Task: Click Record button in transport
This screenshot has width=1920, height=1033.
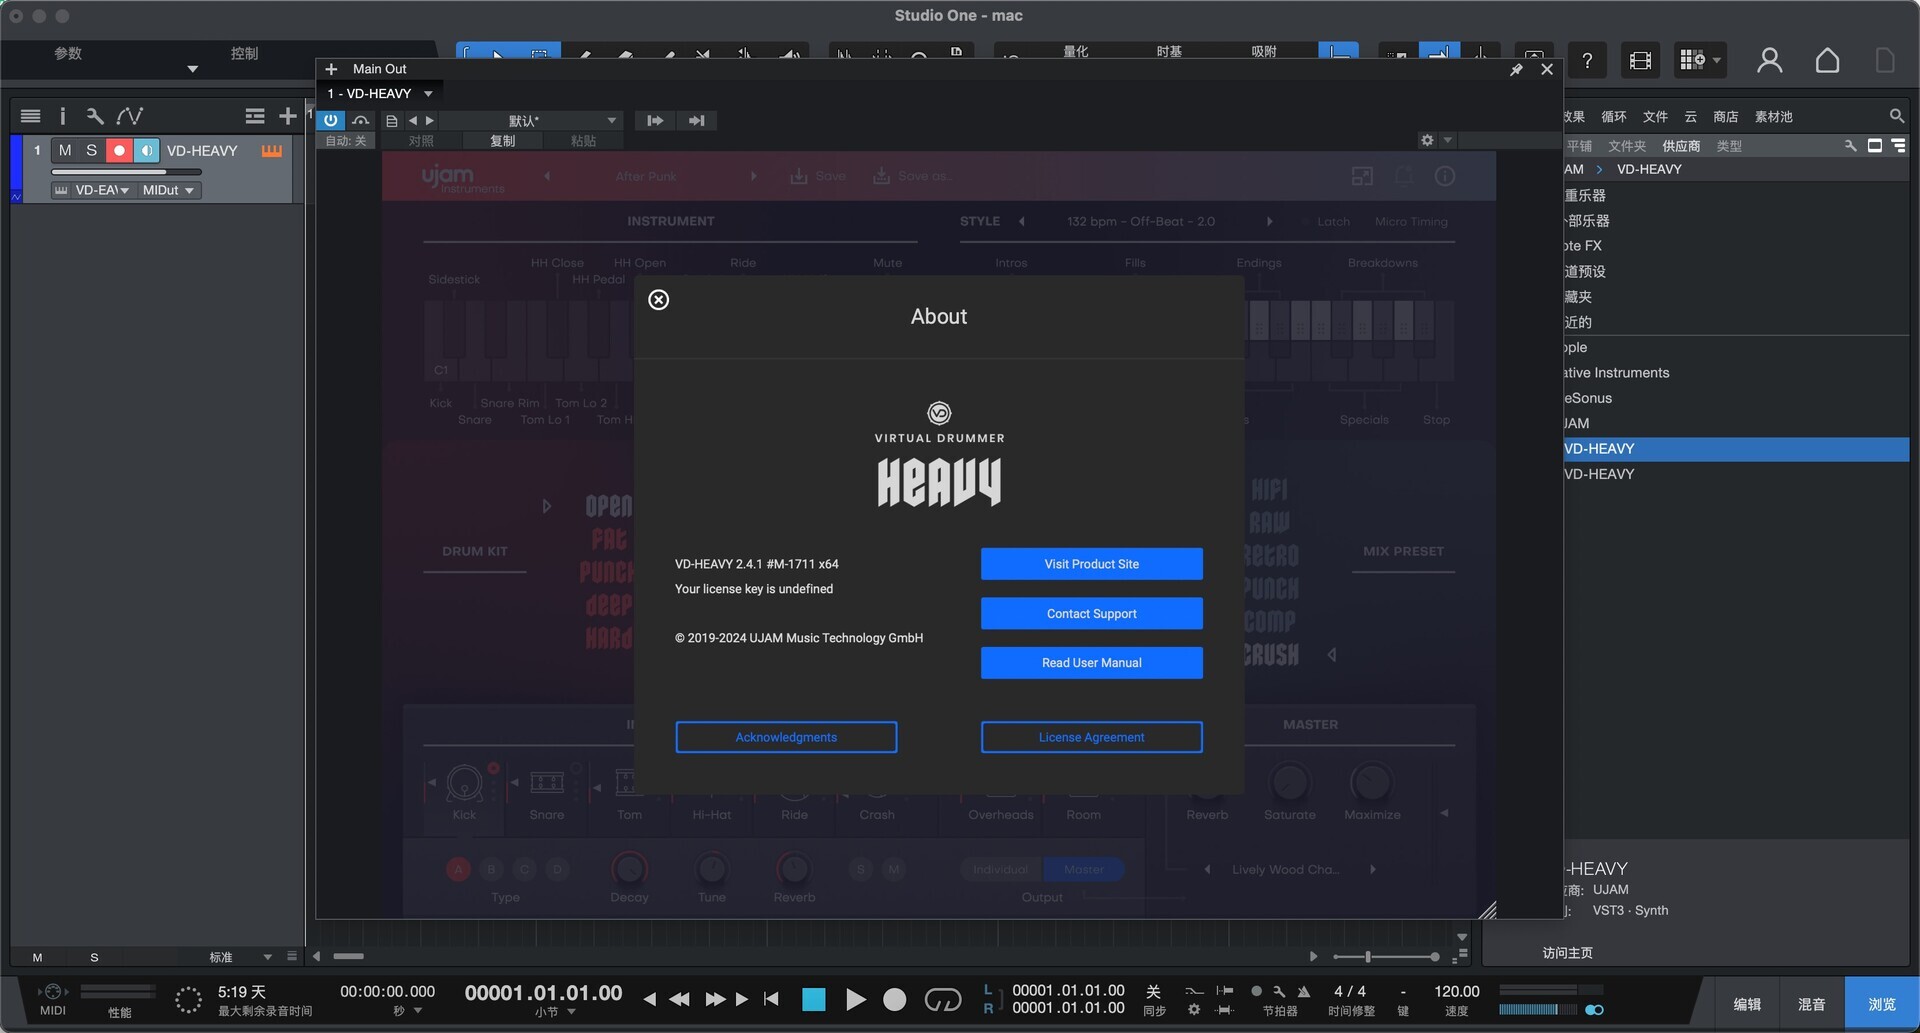Action: [895, 999]
